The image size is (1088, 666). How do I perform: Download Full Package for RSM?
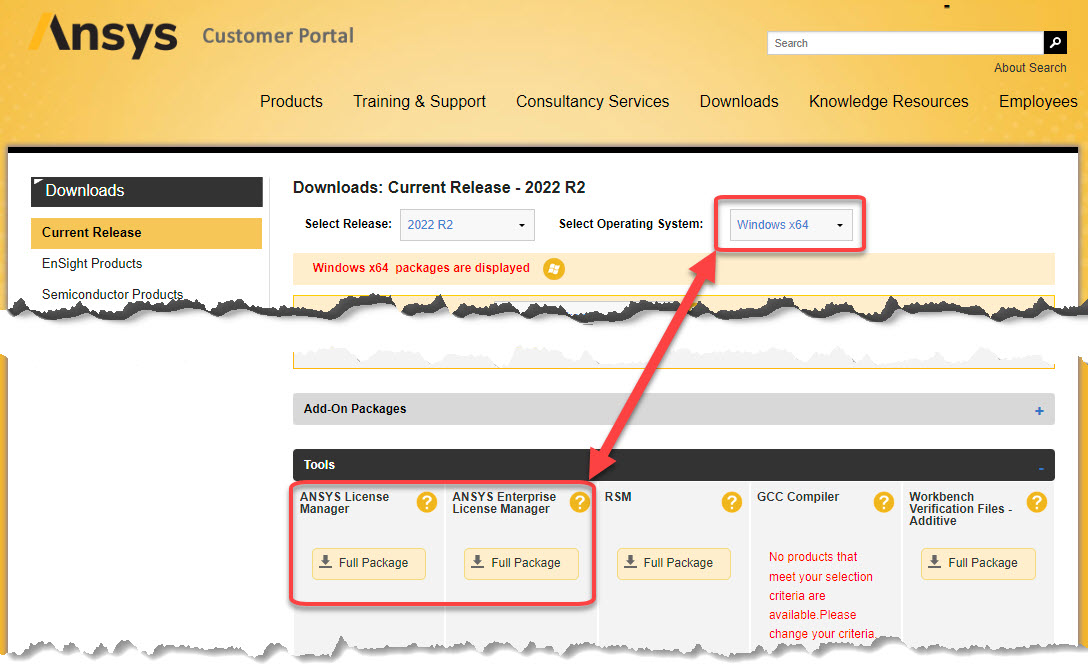[674, 563]
